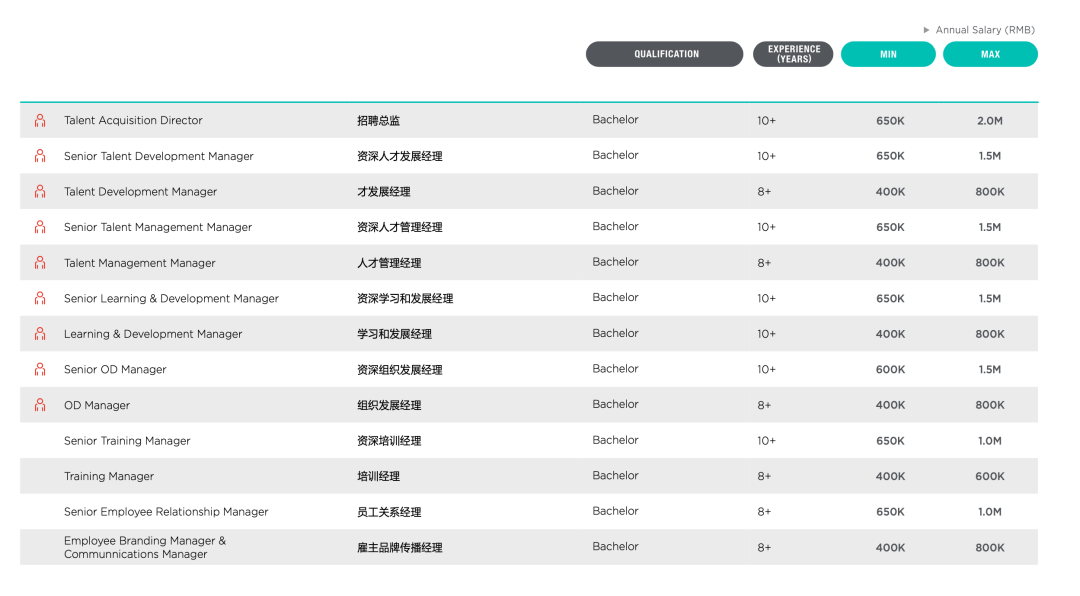
Task: Select the Talent Acquisition Director title
Action: [133, 120]
